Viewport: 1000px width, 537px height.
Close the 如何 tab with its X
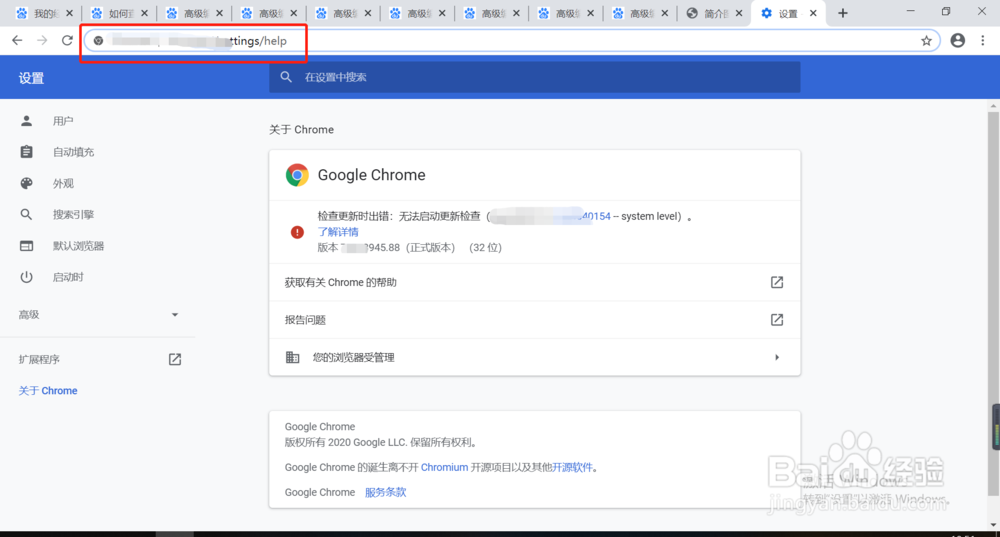[144, 13]
